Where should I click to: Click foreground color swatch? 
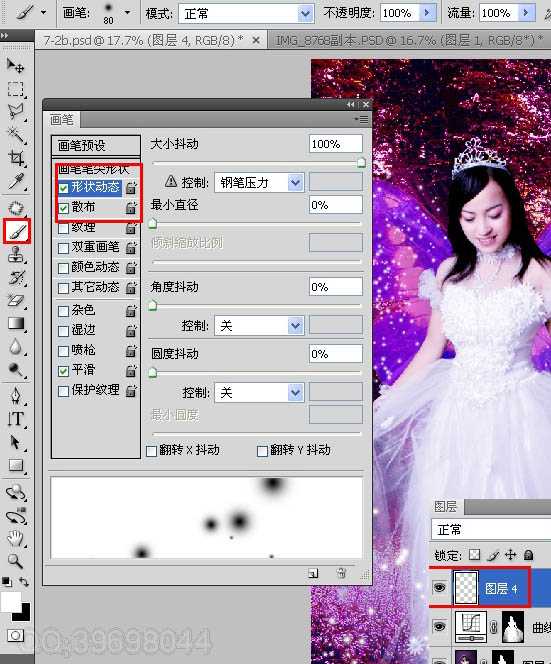[x=10, y=601]
